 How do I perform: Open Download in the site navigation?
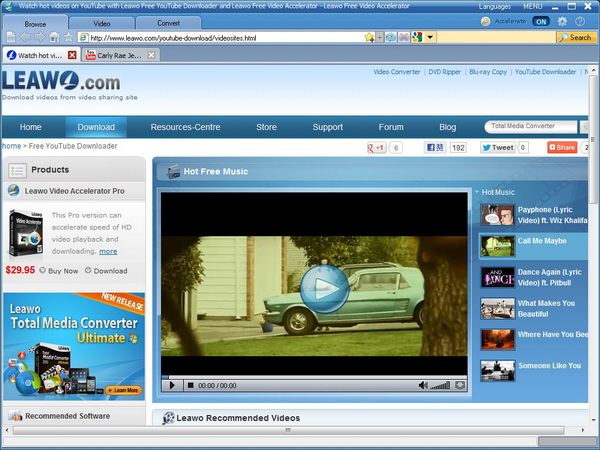[x=96, y=127]
